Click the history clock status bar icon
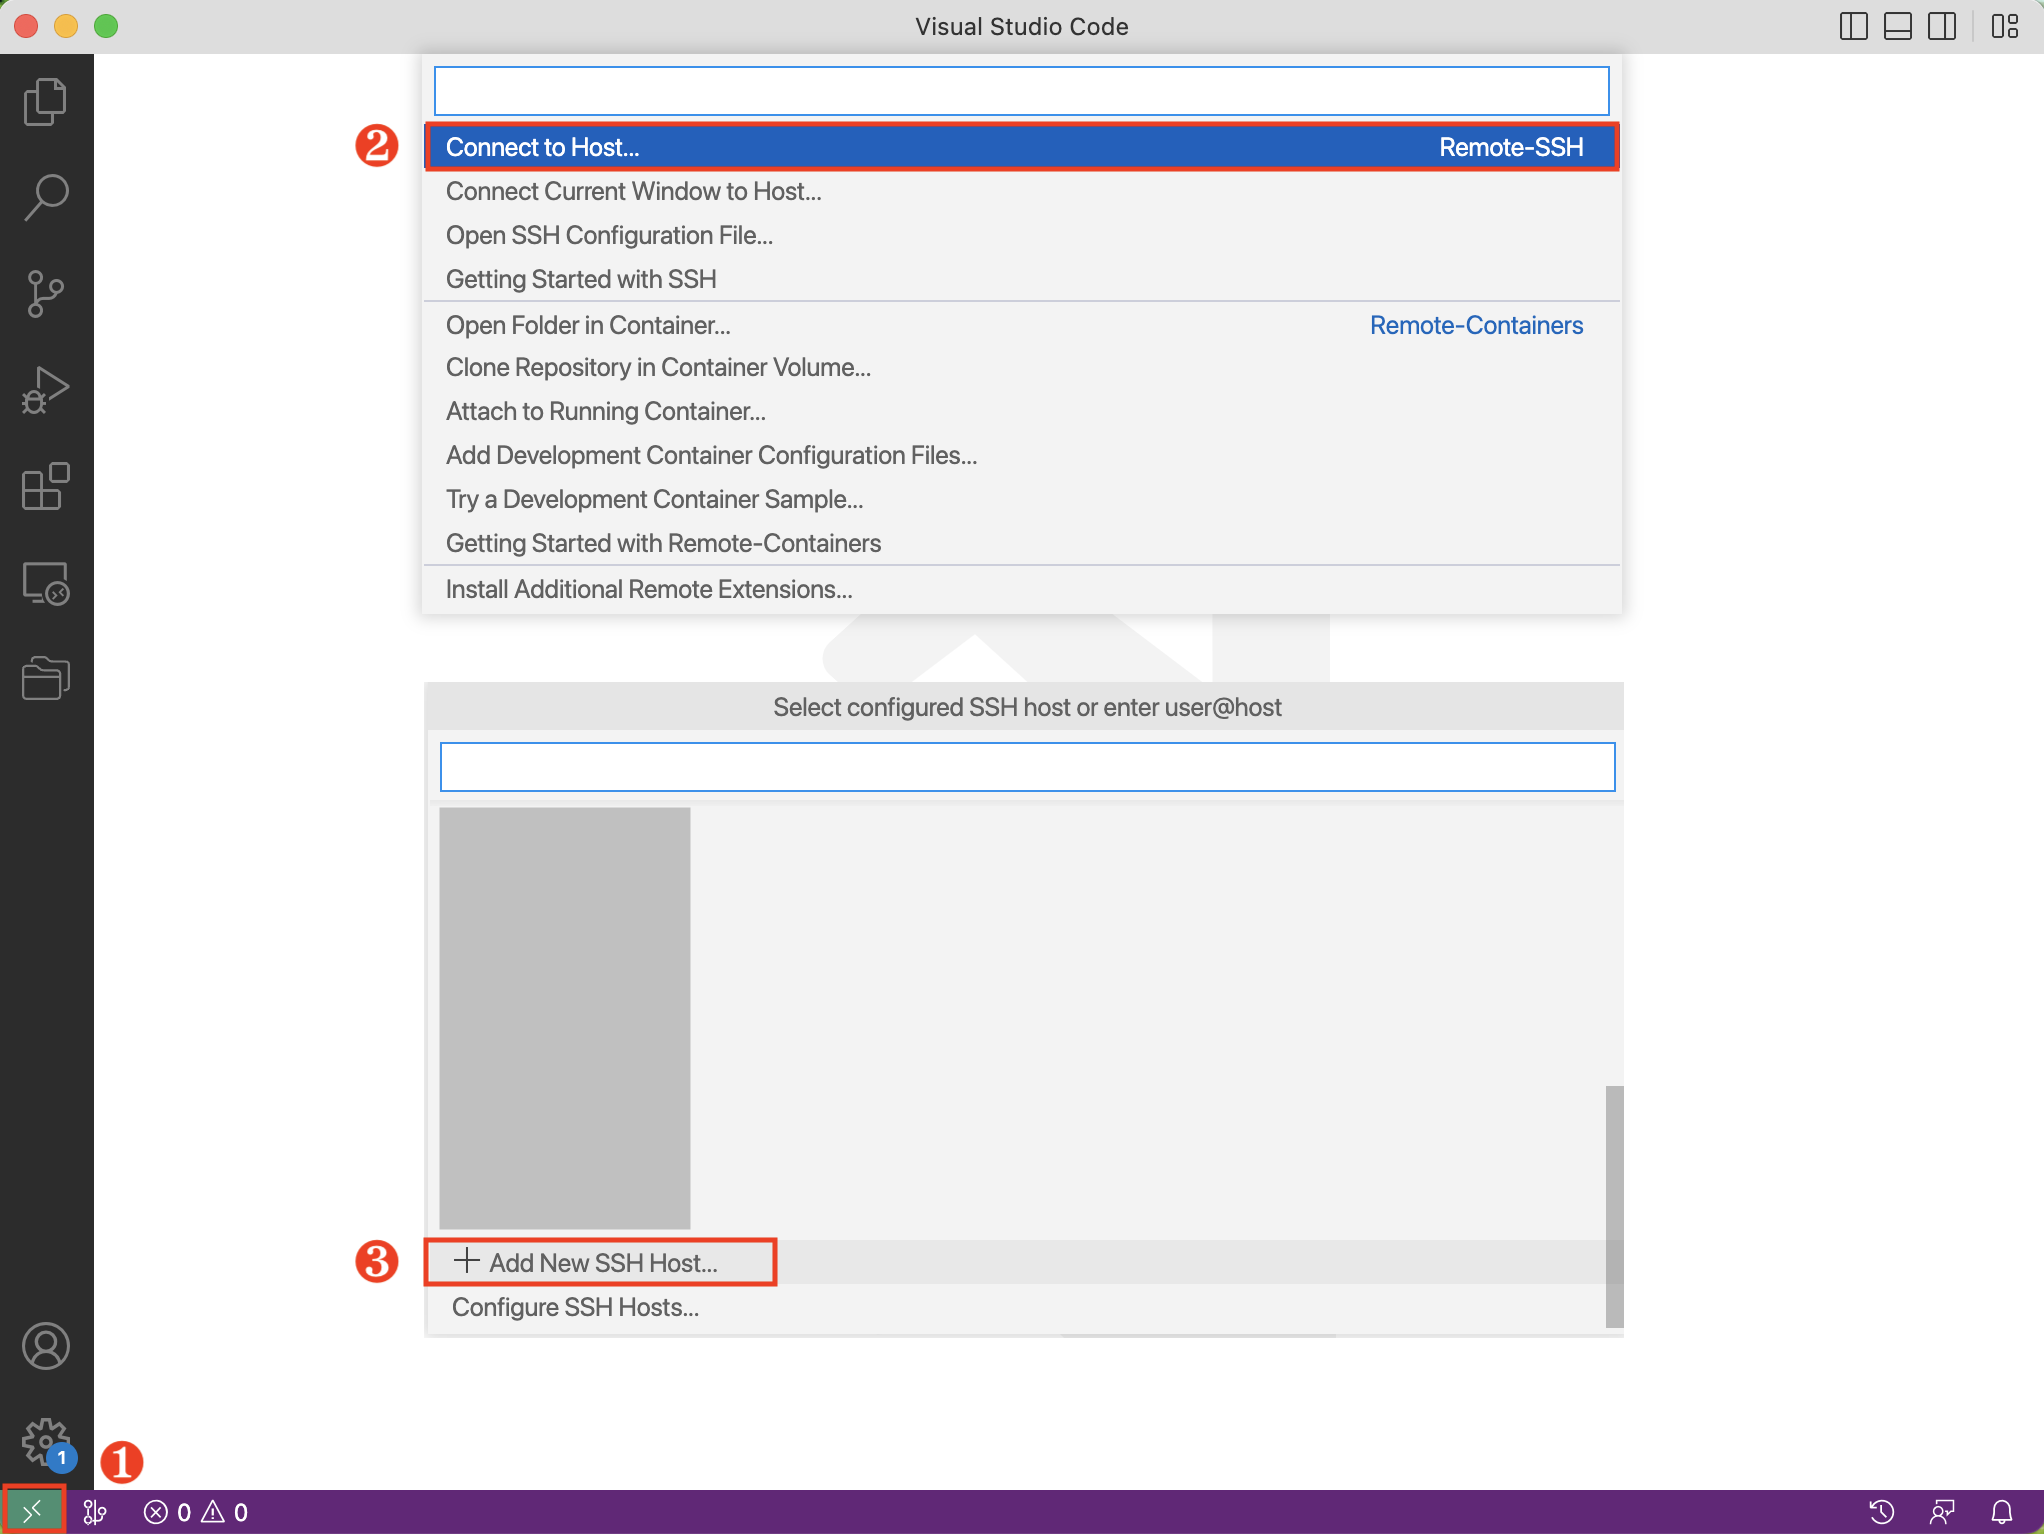 [x=1882, y=1512]
